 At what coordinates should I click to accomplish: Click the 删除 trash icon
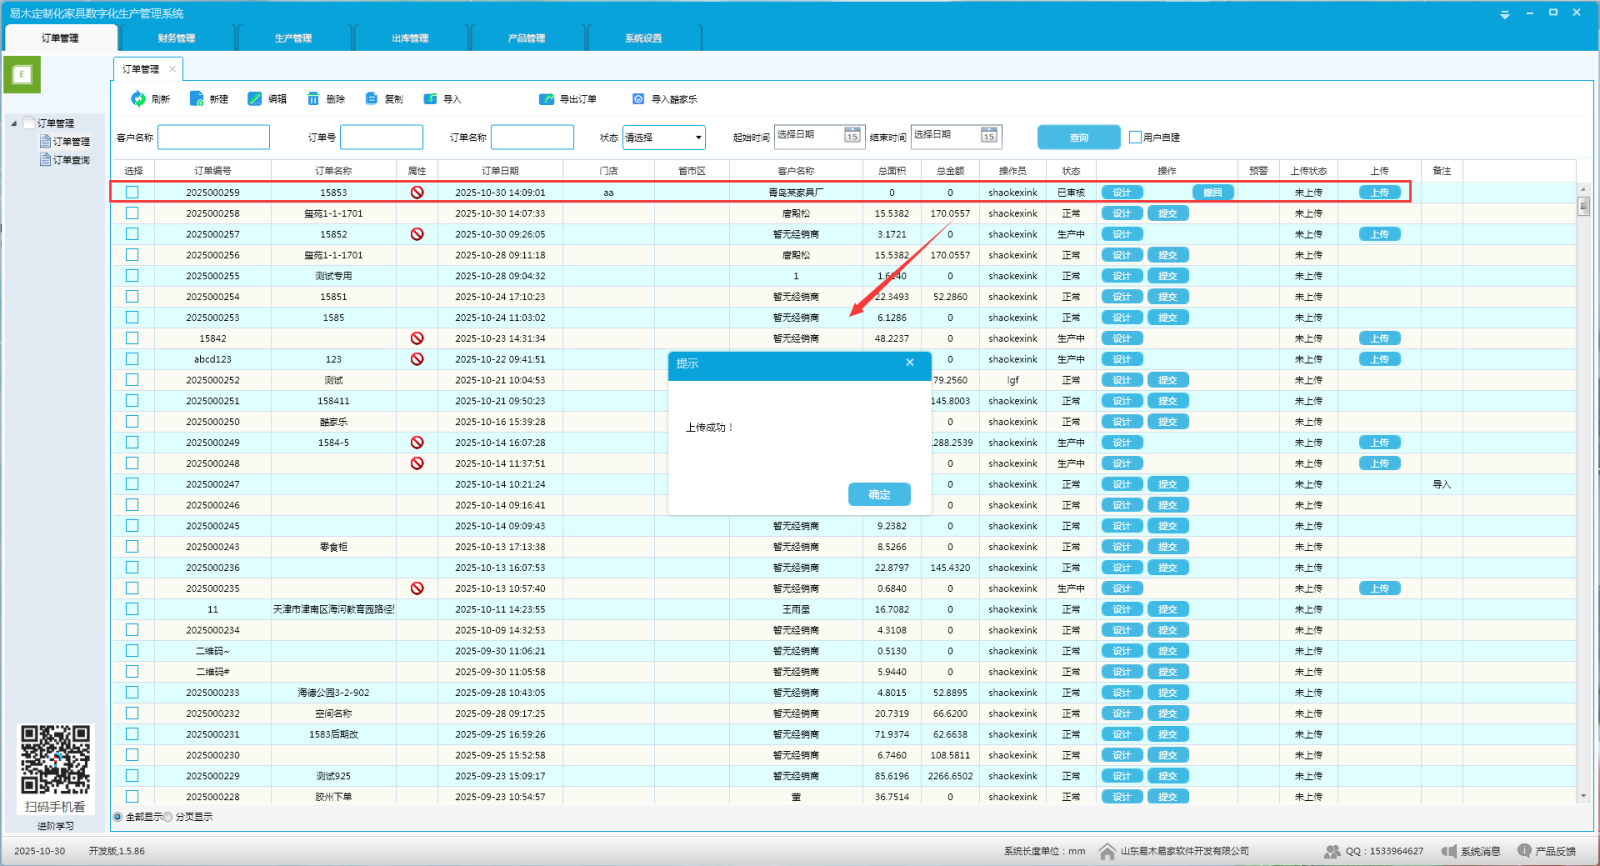313,99
